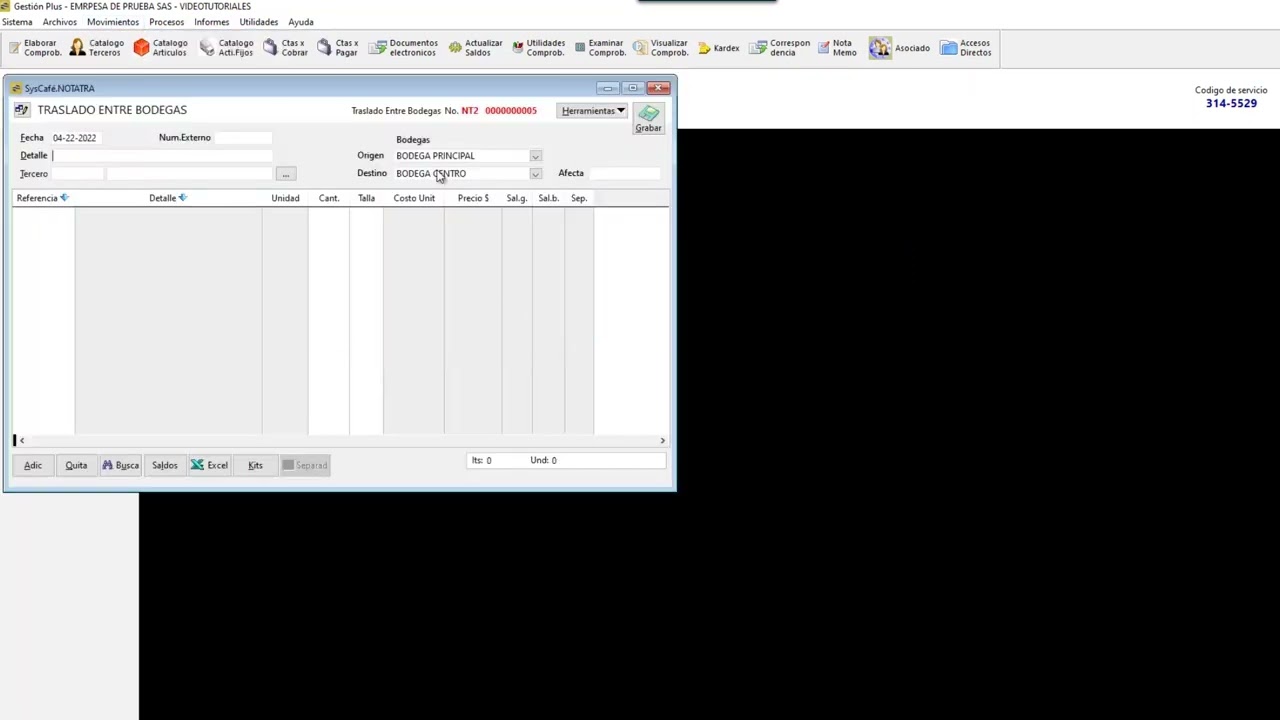Click the Quita button

(x=76, y=465)
